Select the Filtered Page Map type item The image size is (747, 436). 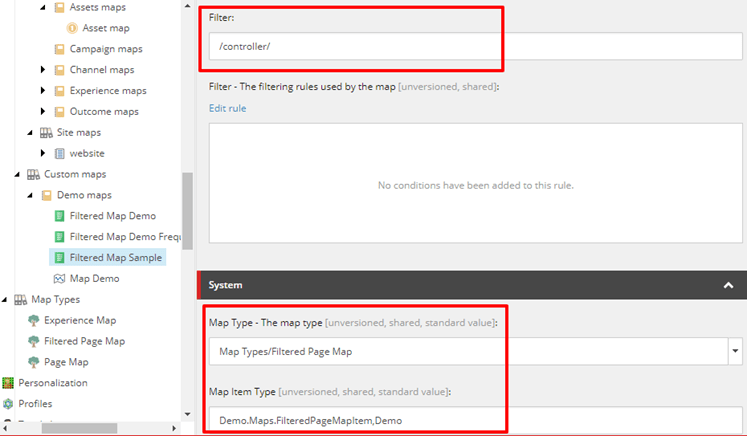point(84,341)
